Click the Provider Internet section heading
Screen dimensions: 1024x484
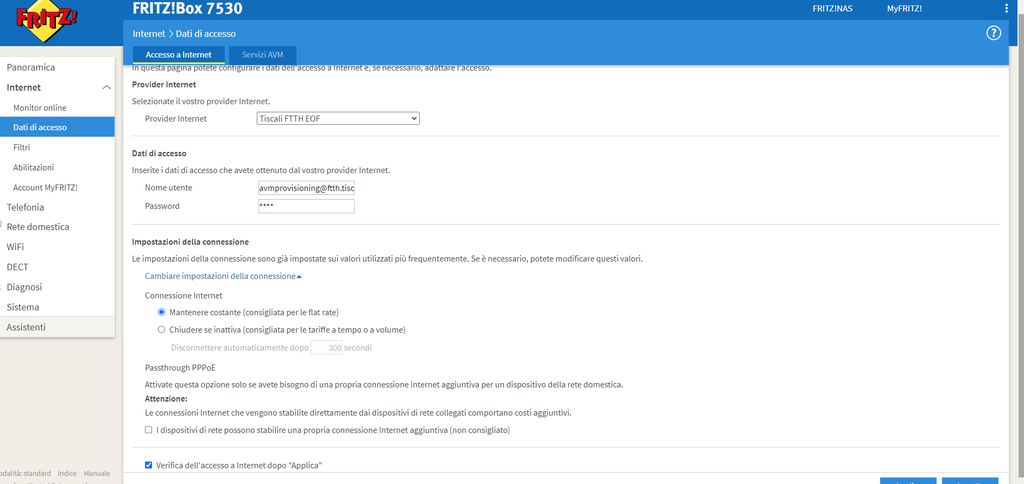165,84
